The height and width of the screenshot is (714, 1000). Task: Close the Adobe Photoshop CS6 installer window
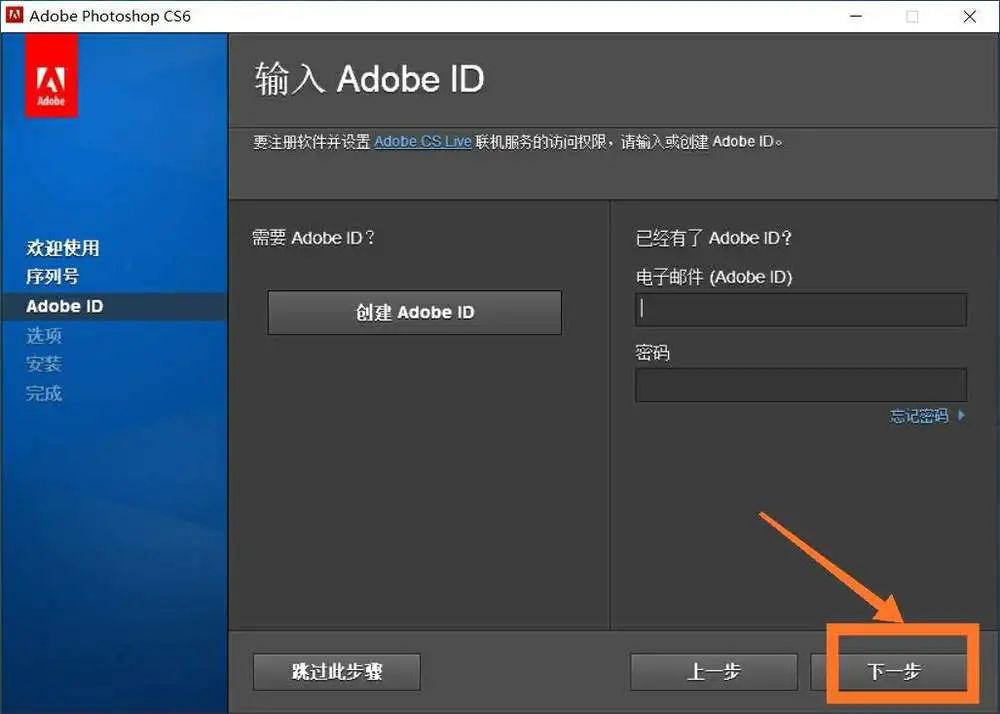click(x=969, y=16)
